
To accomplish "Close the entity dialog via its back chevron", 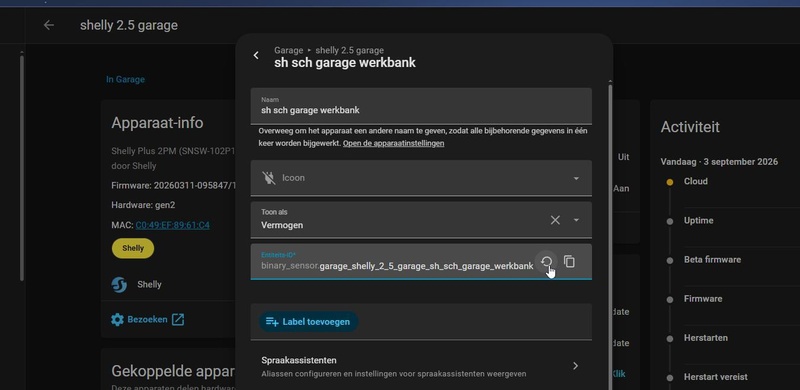I will [x=256, y=55].
